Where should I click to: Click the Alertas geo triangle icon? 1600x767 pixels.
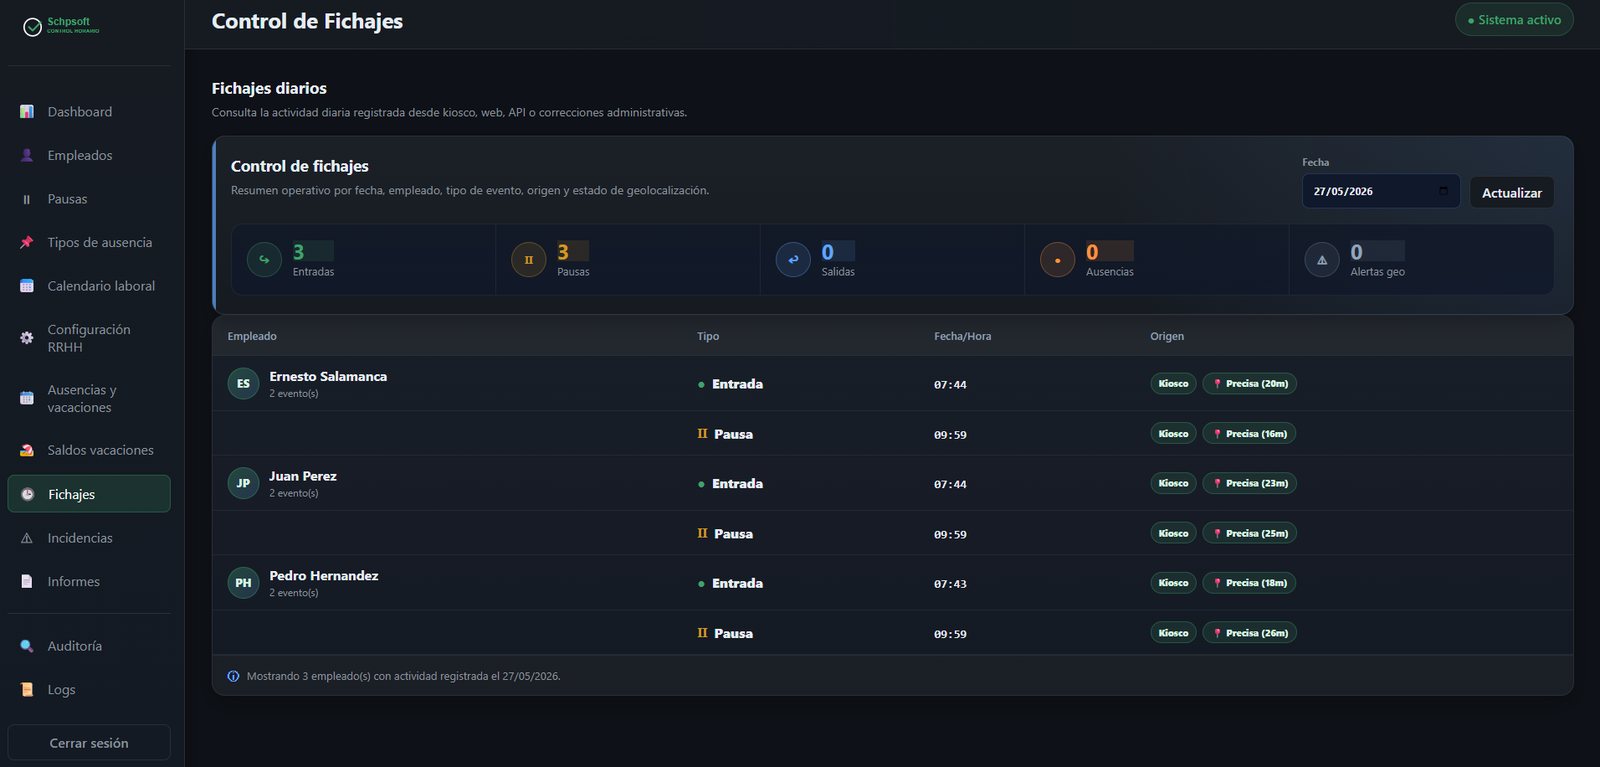coord(1322,260)
